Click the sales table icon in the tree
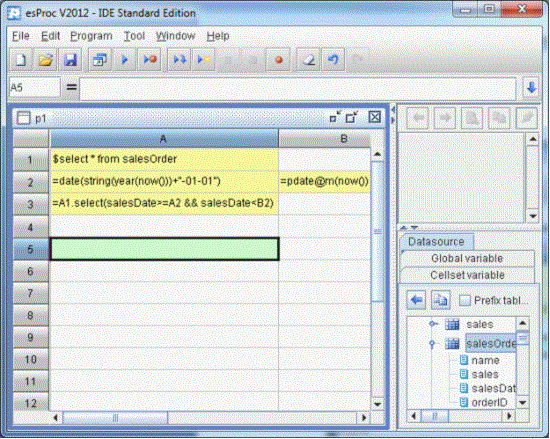The image size is (550, 439). tap(452, 325)
